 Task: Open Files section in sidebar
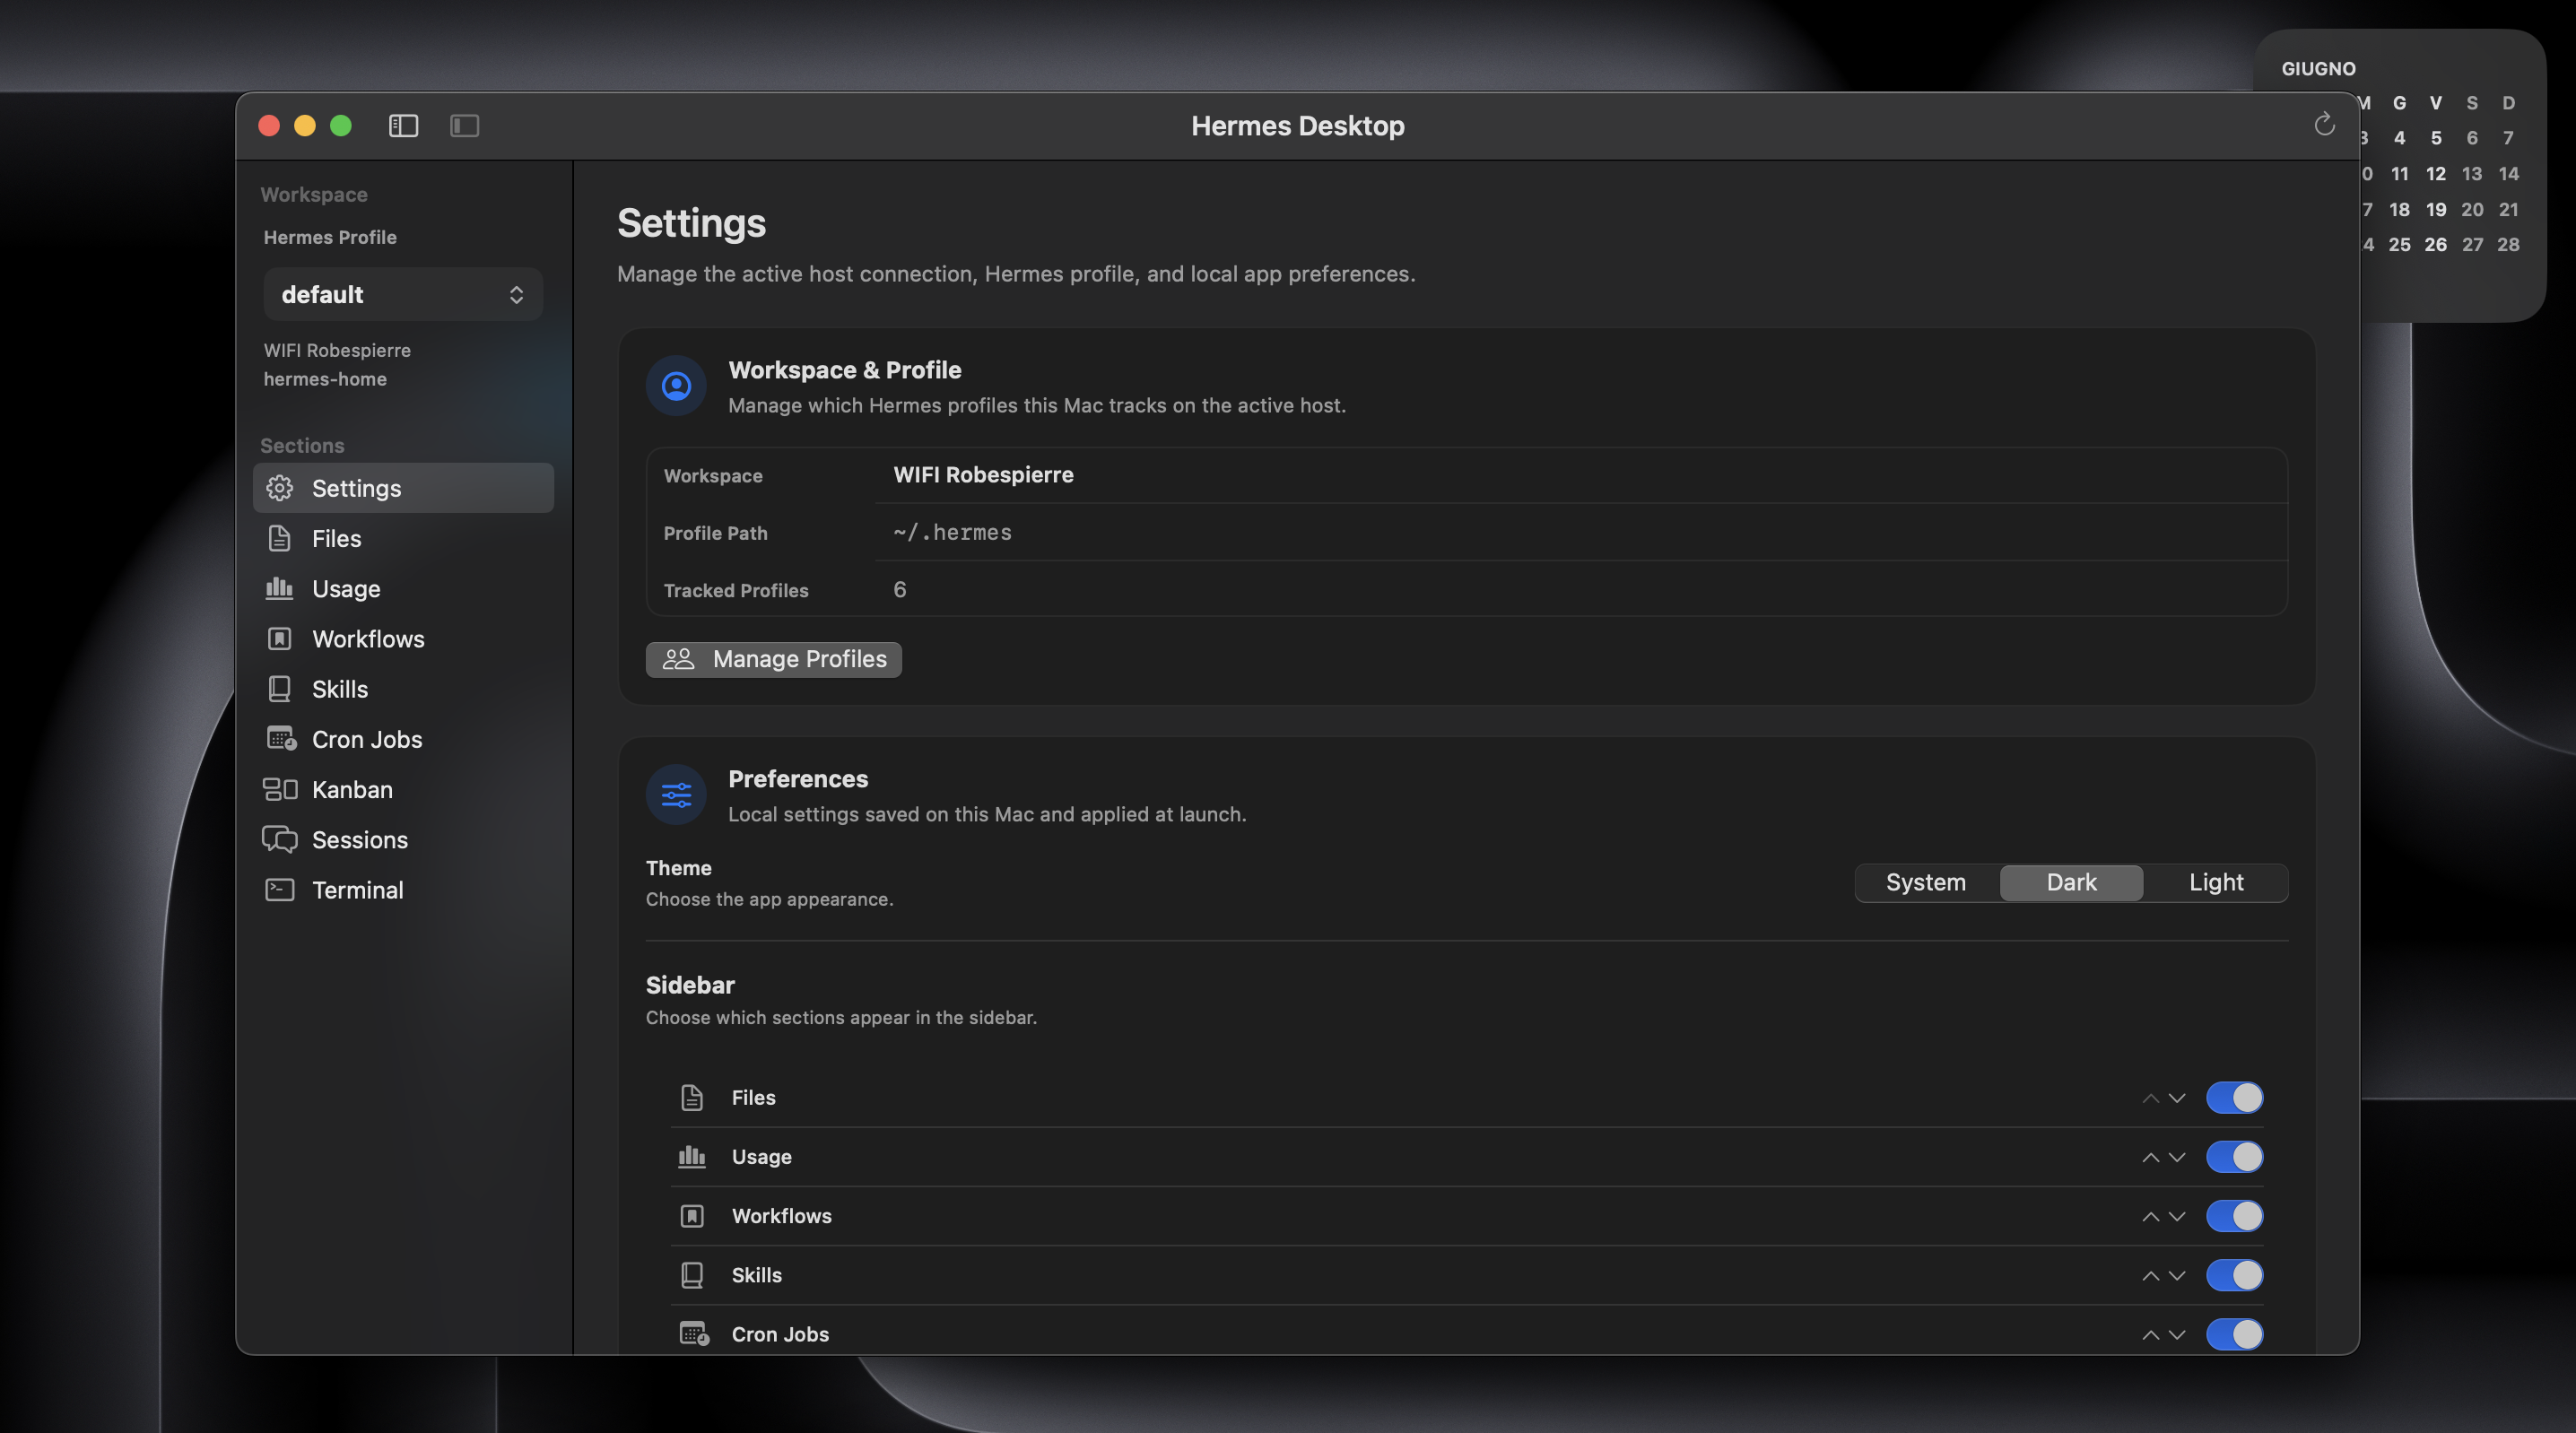coord(403,538)
